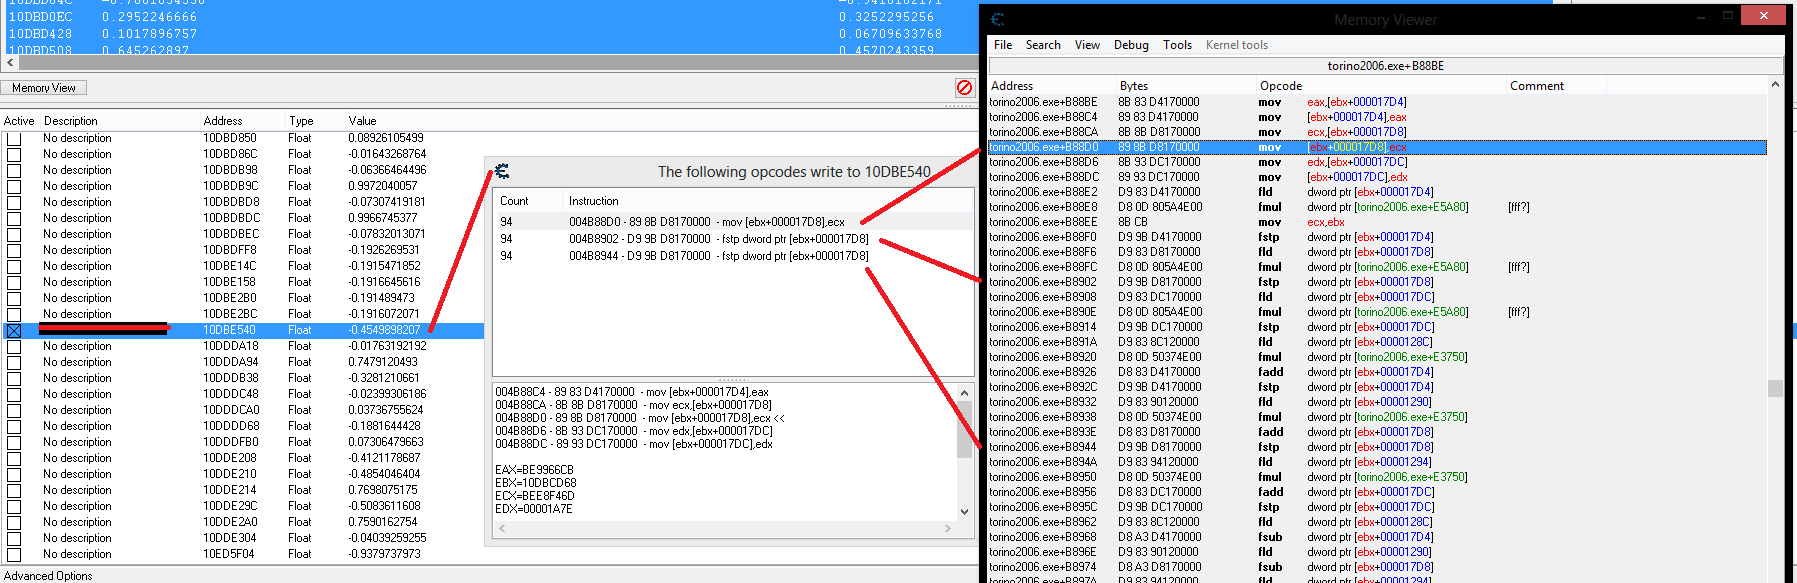The width and height of the screenshot is (1797, 583).
Task: Click the disassembler vertical scrollbar thumb
Action: (x=1775, y=388)
